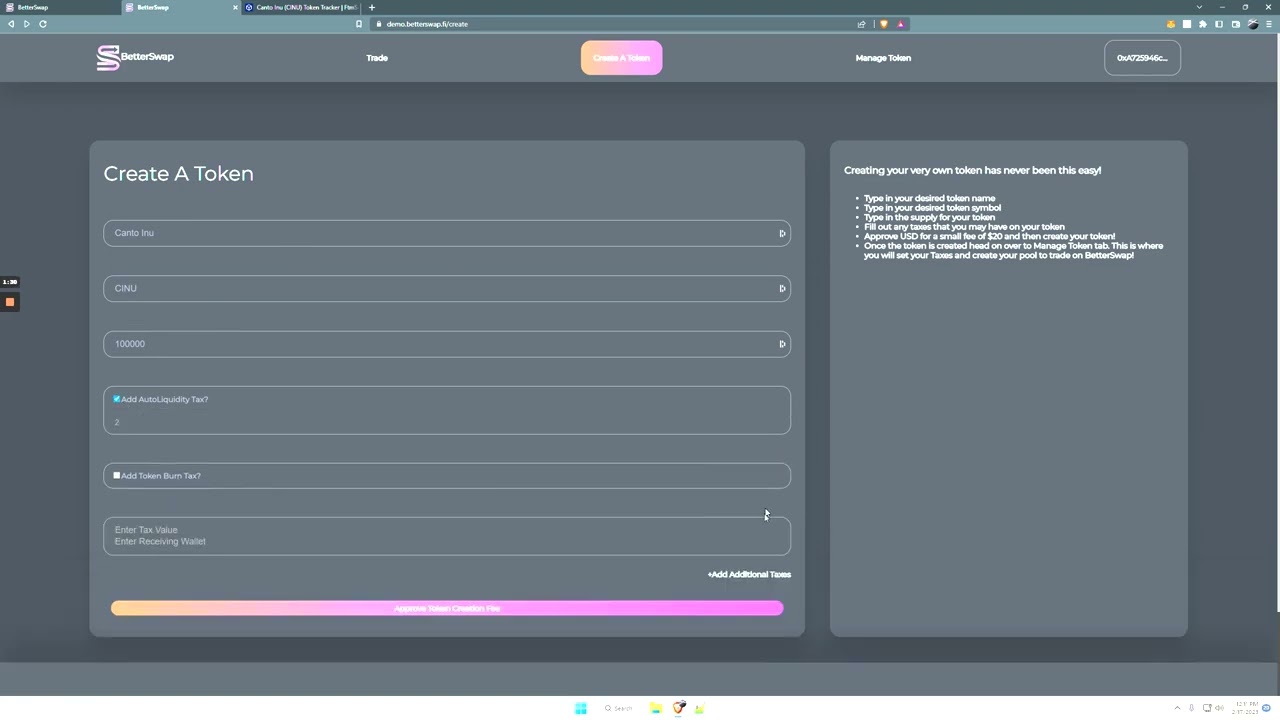Focus the token name field Canto Inu
The image size is (1280, 720).
(x=447, y=233)
